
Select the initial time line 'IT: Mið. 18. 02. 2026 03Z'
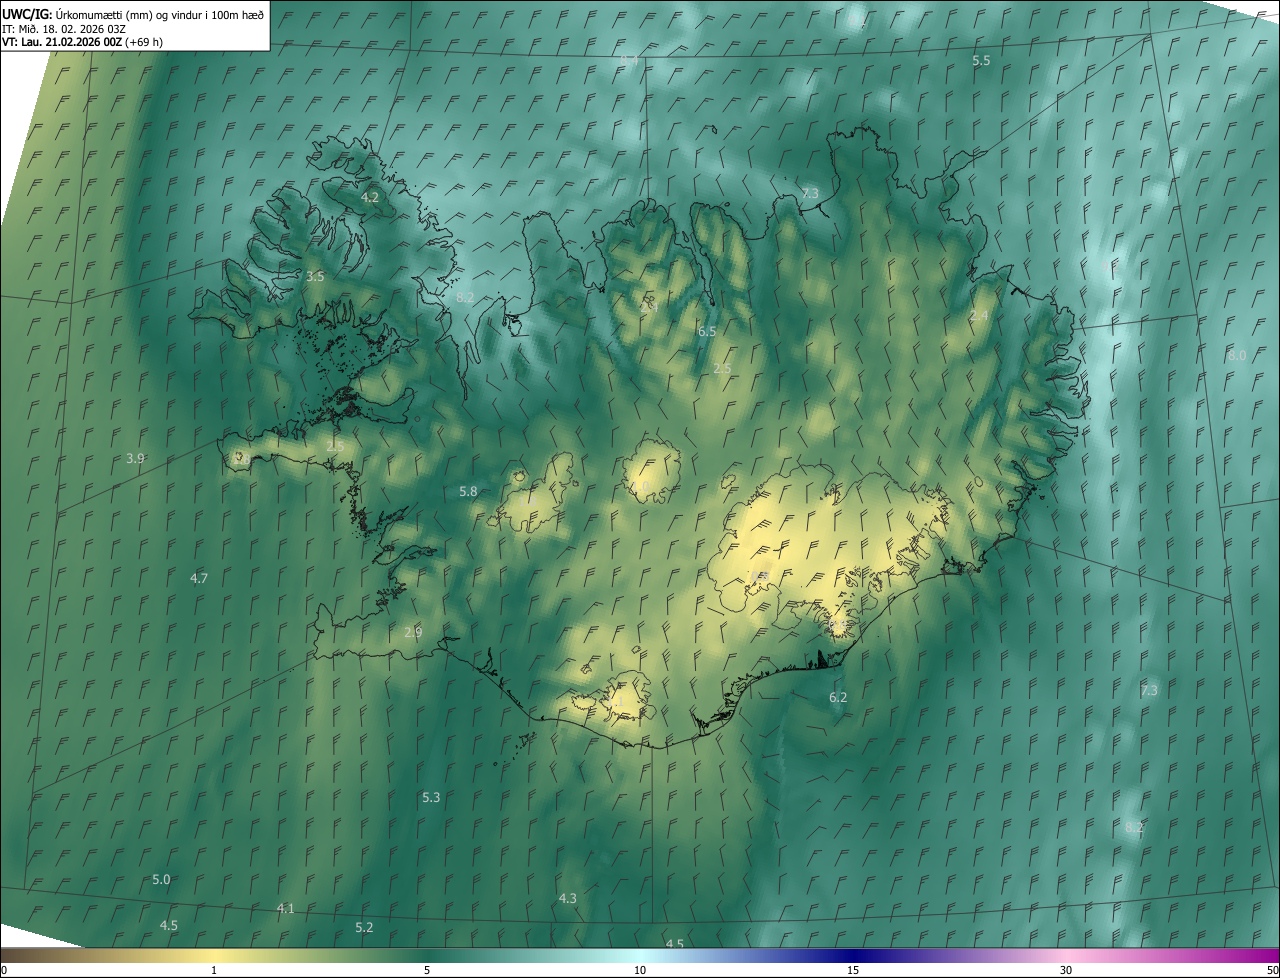64,28
